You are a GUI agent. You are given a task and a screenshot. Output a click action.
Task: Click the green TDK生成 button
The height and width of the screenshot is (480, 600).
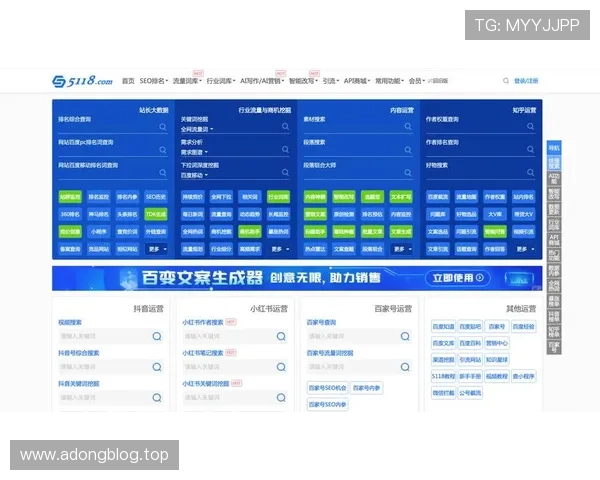156,214
